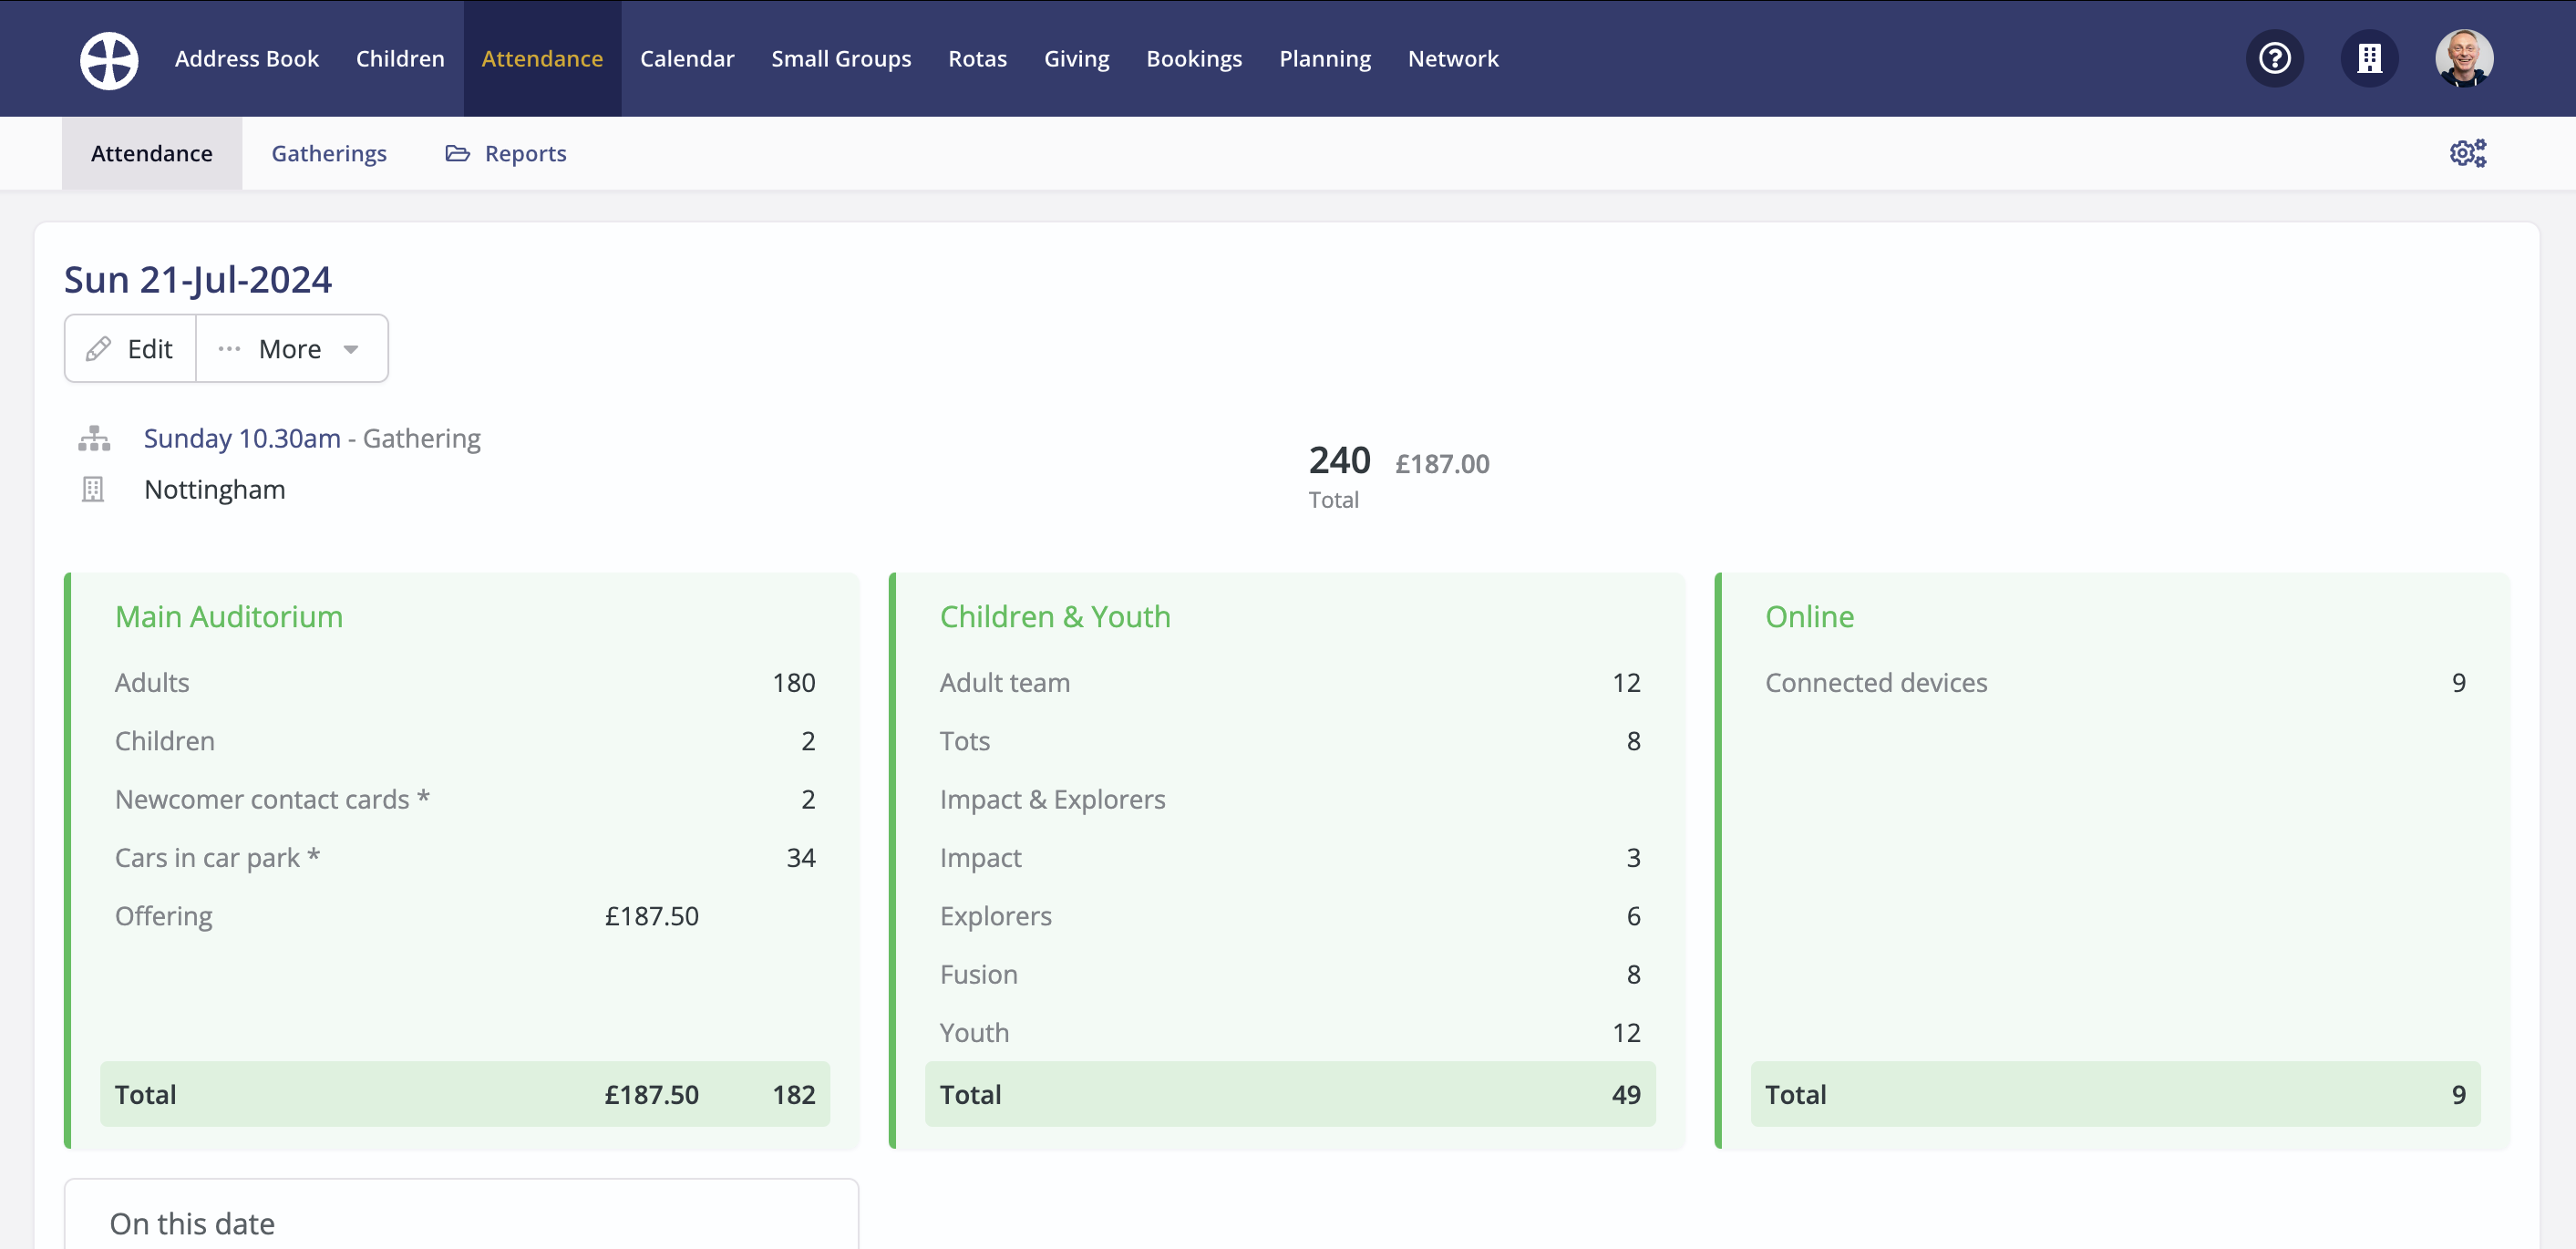Go to the Children module
The width and height of the screenshot is (2576, 1249).
point(400,59)
